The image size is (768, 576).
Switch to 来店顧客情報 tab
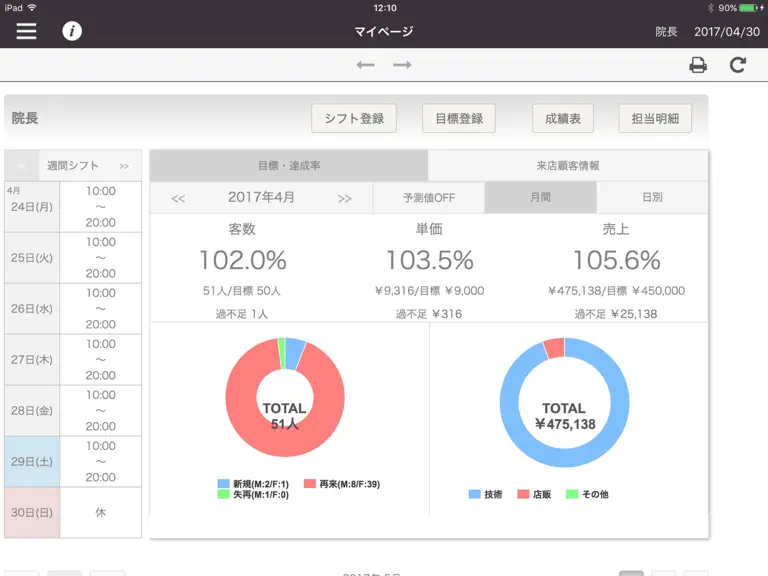[568, 166]
